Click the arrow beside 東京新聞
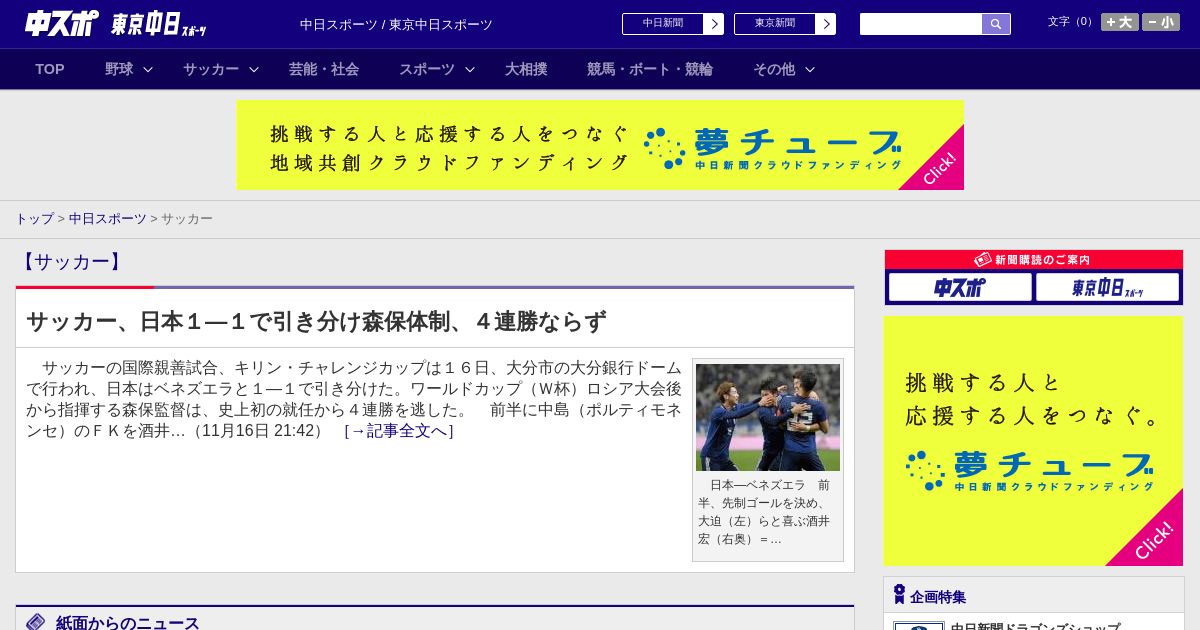 pos(826,24)
